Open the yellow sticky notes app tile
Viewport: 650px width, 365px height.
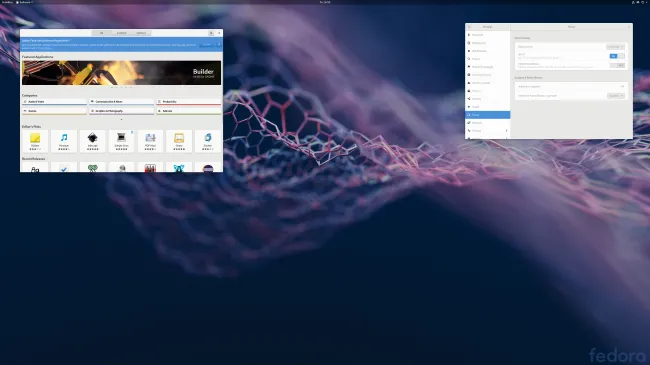[35, 141]
